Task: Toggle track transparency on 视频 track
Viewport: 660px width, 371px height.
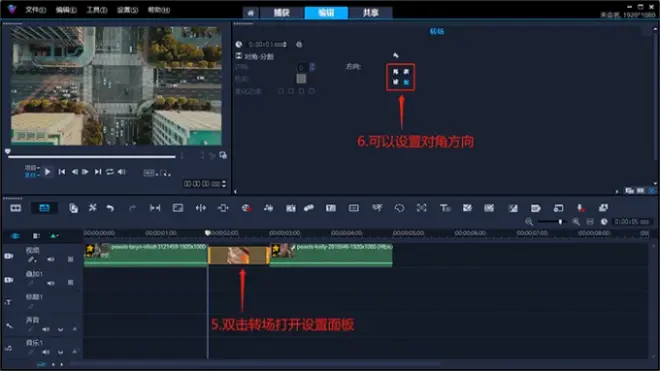Action: coord(71,259)
